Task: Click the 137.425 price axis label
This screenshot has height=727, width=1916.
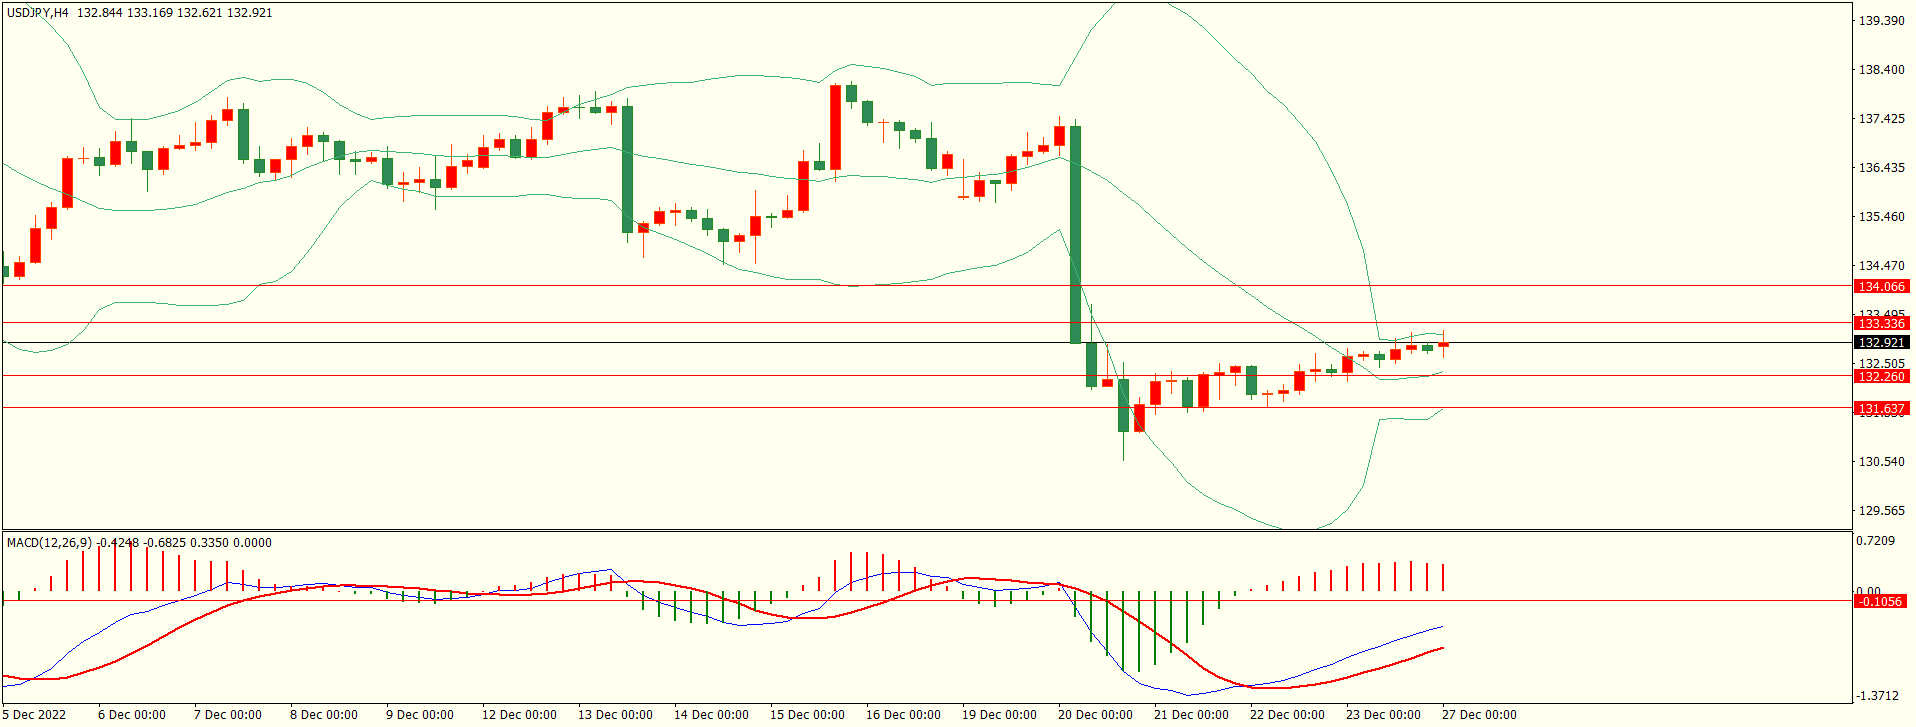Action: tap(1881, 119)
